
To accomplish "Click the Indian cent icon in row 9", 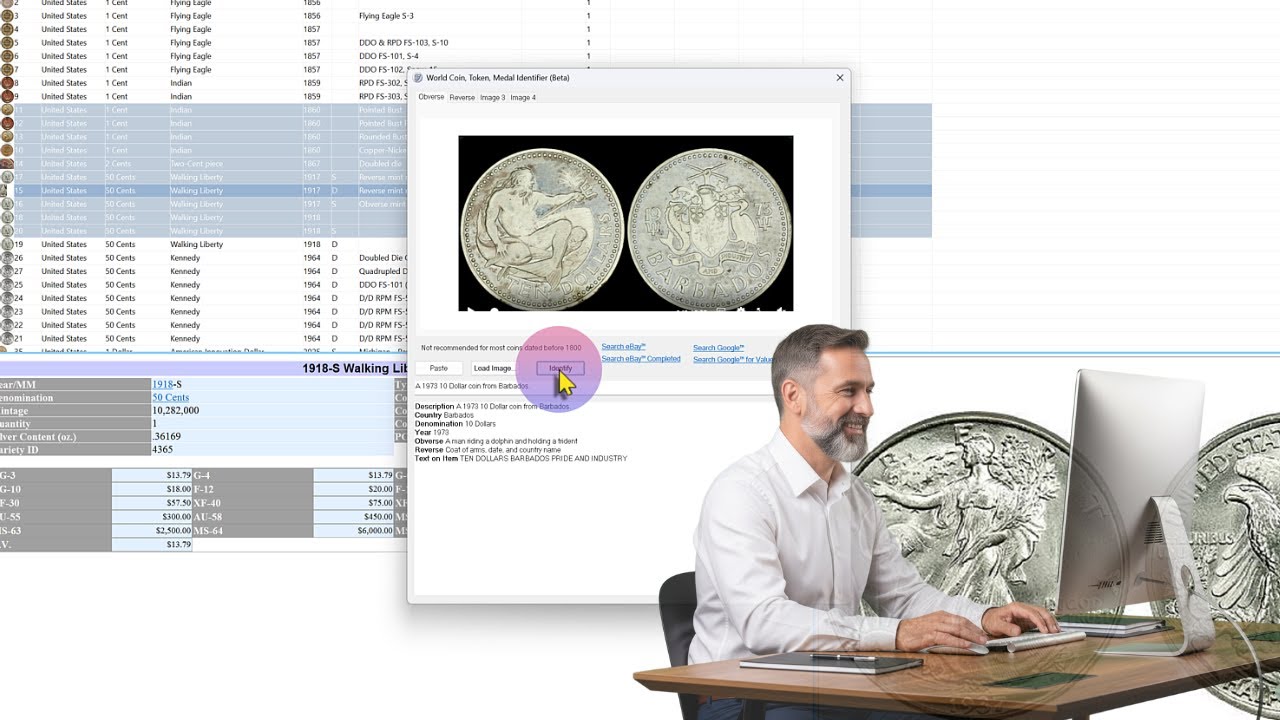I will pyautogui.click(x=7, y=96).
